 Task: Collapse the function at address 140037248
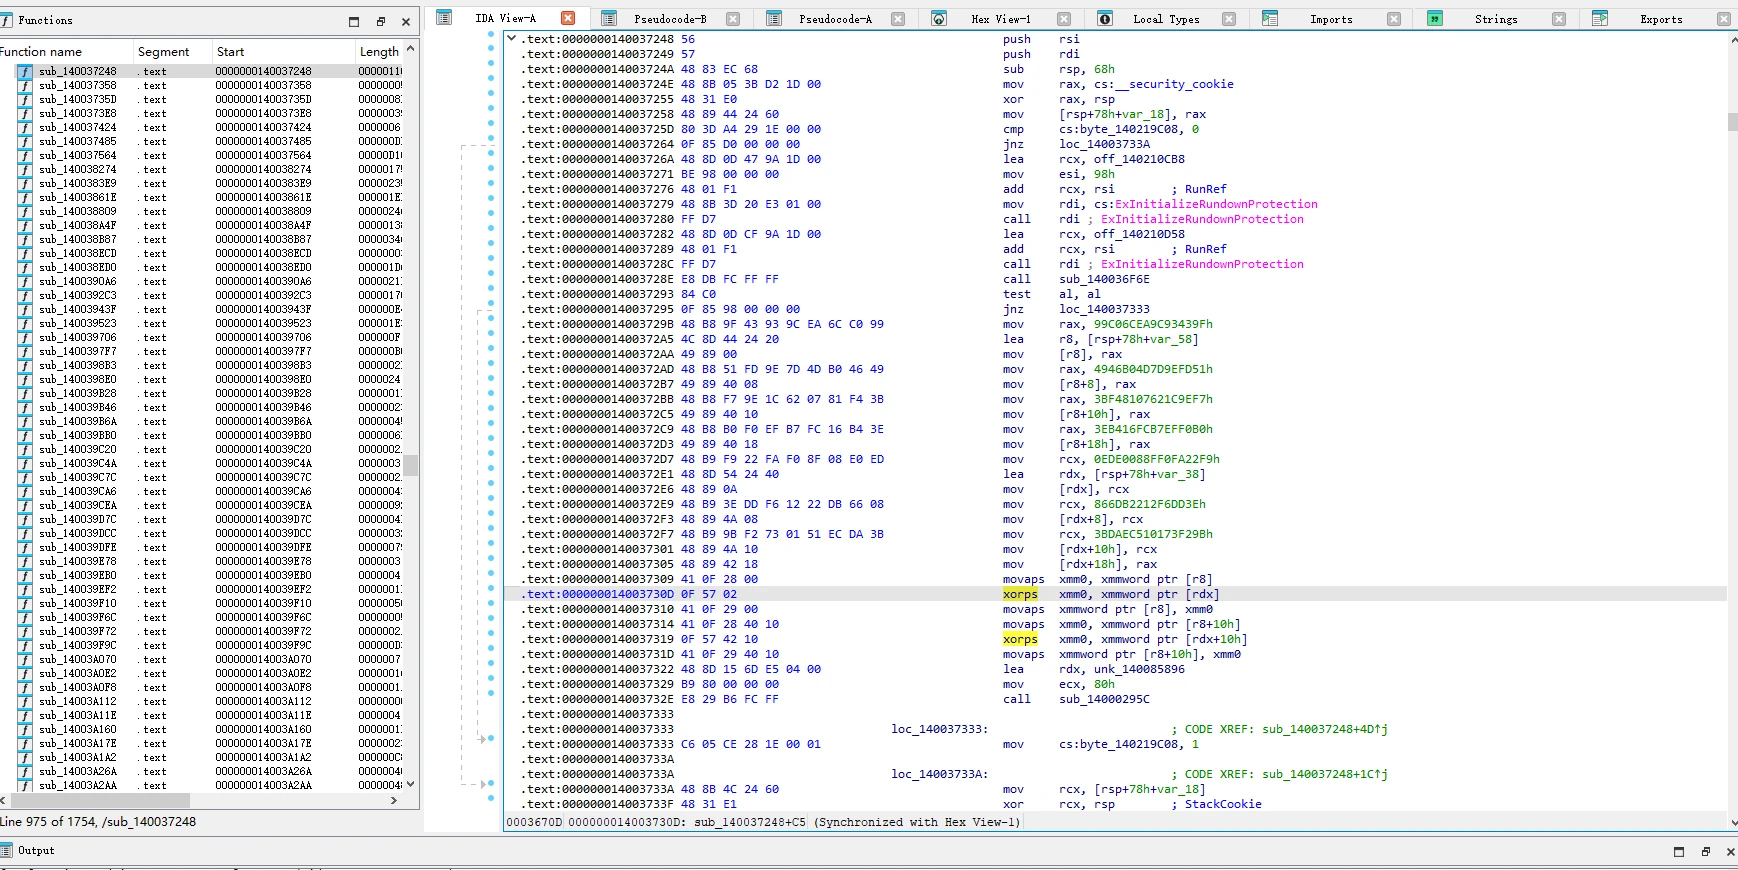[x=512, y=39]
